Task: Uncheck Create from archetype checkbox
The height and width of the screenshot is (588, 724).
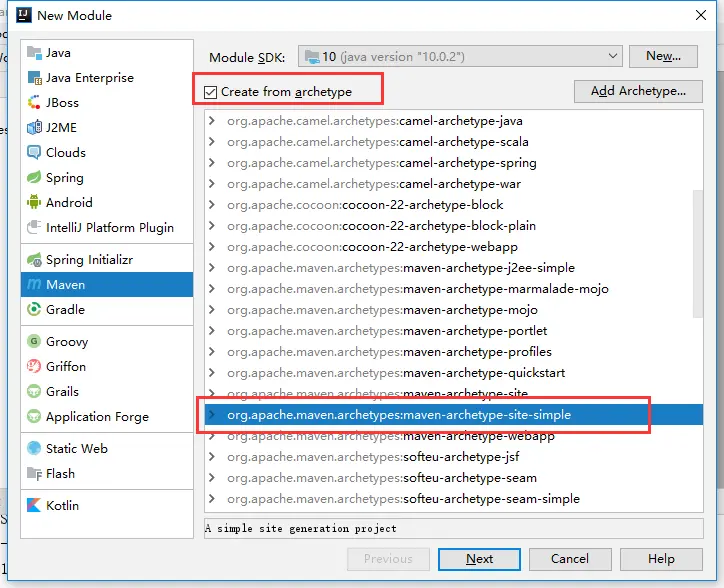Action: point(211,92)
